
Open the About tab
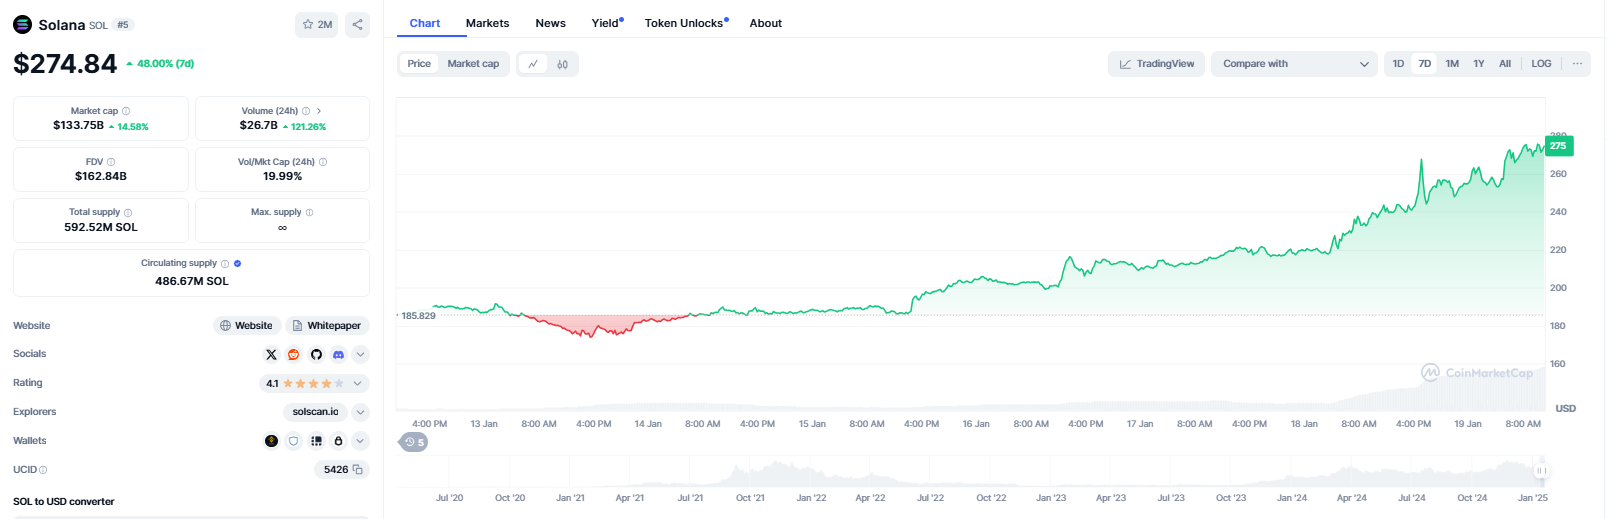click(766, 23)
